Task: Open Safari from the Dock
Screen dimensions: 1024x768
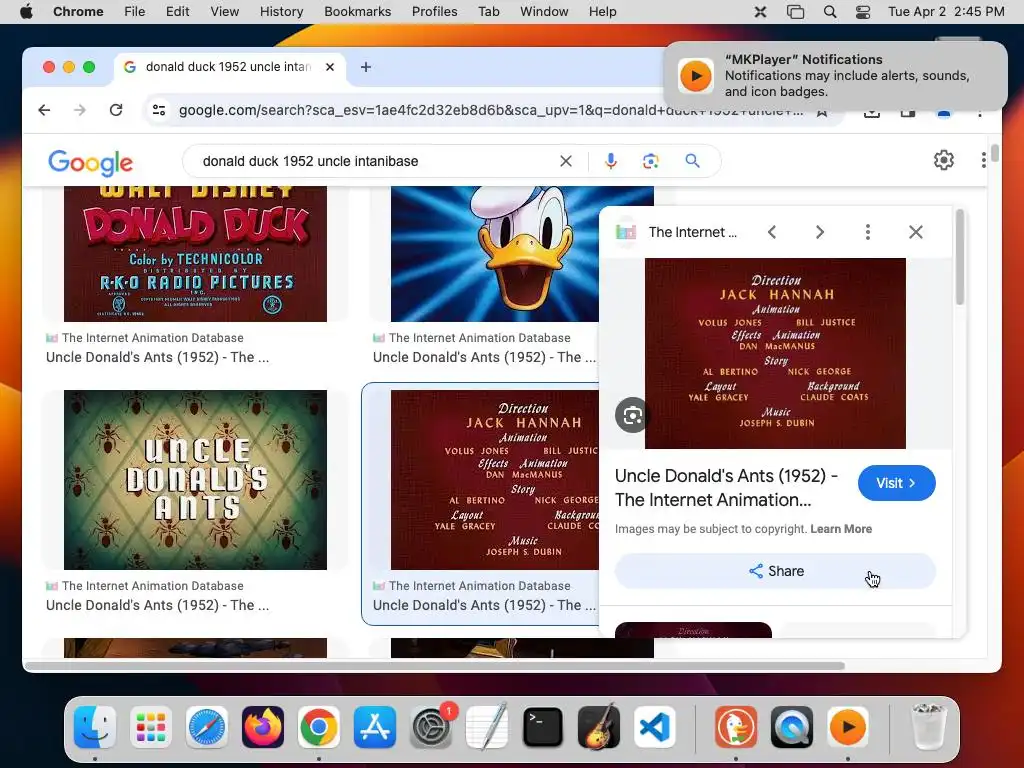Action: [x=207, y=727]
